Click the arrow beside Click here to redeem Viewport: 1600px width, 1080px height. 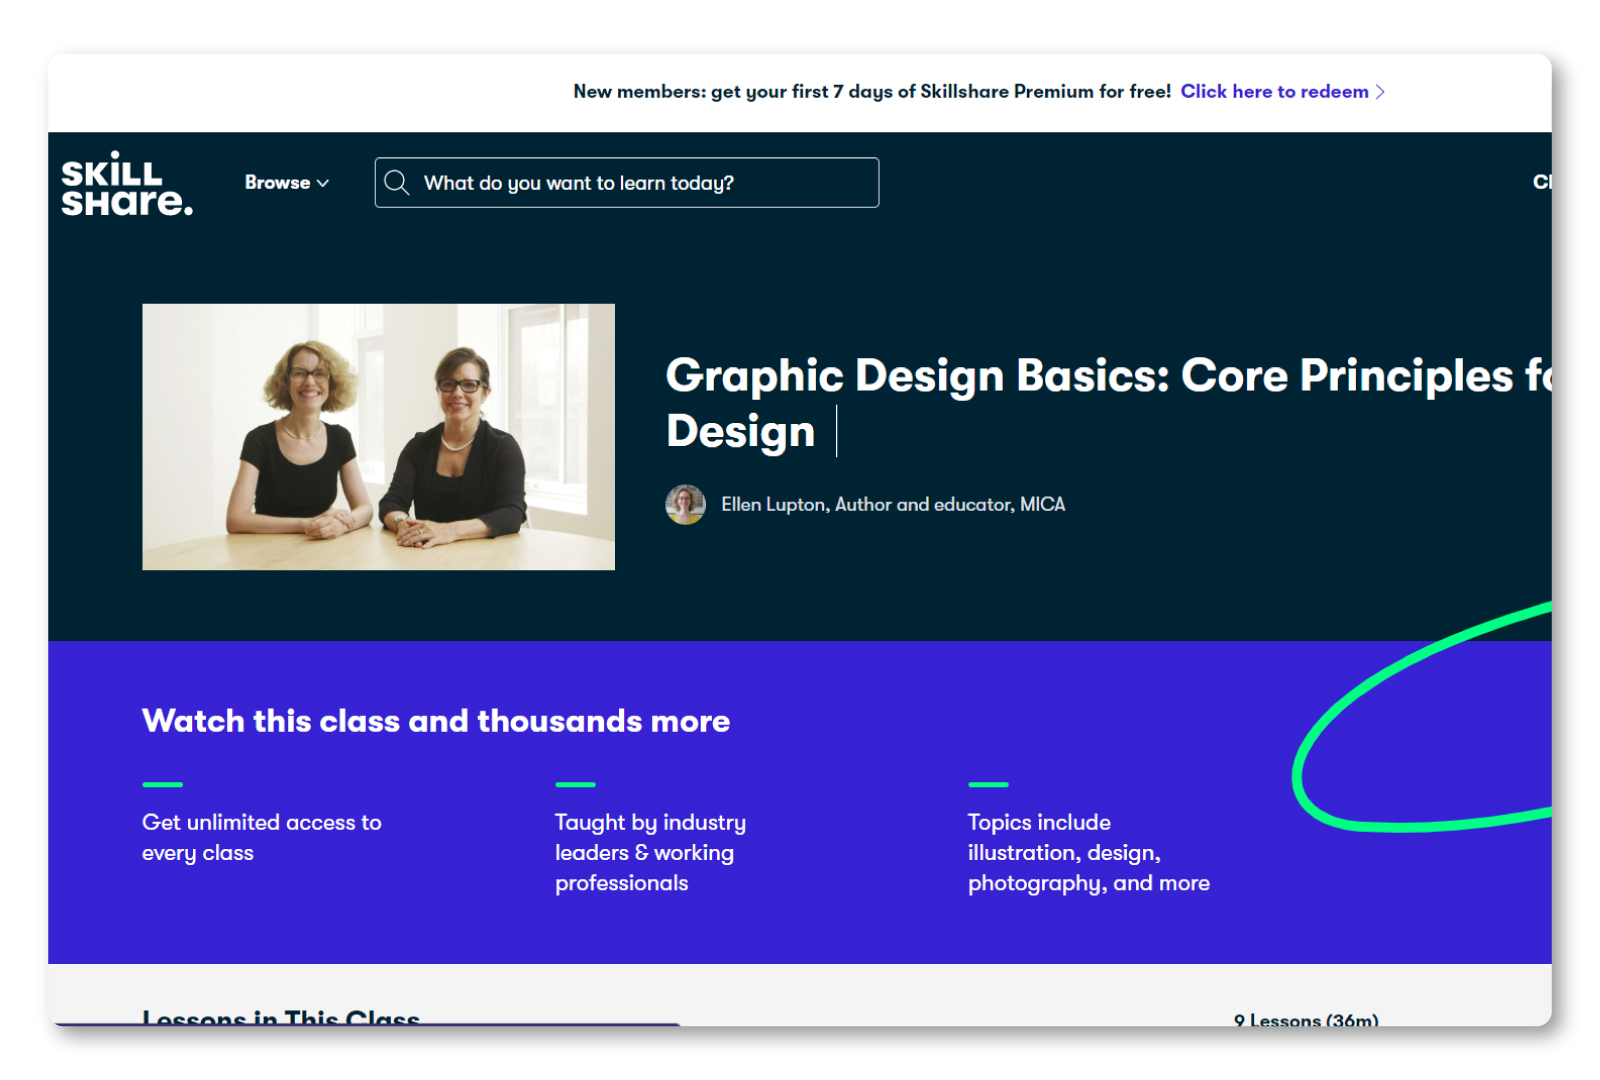click(x=1381, y=92)
